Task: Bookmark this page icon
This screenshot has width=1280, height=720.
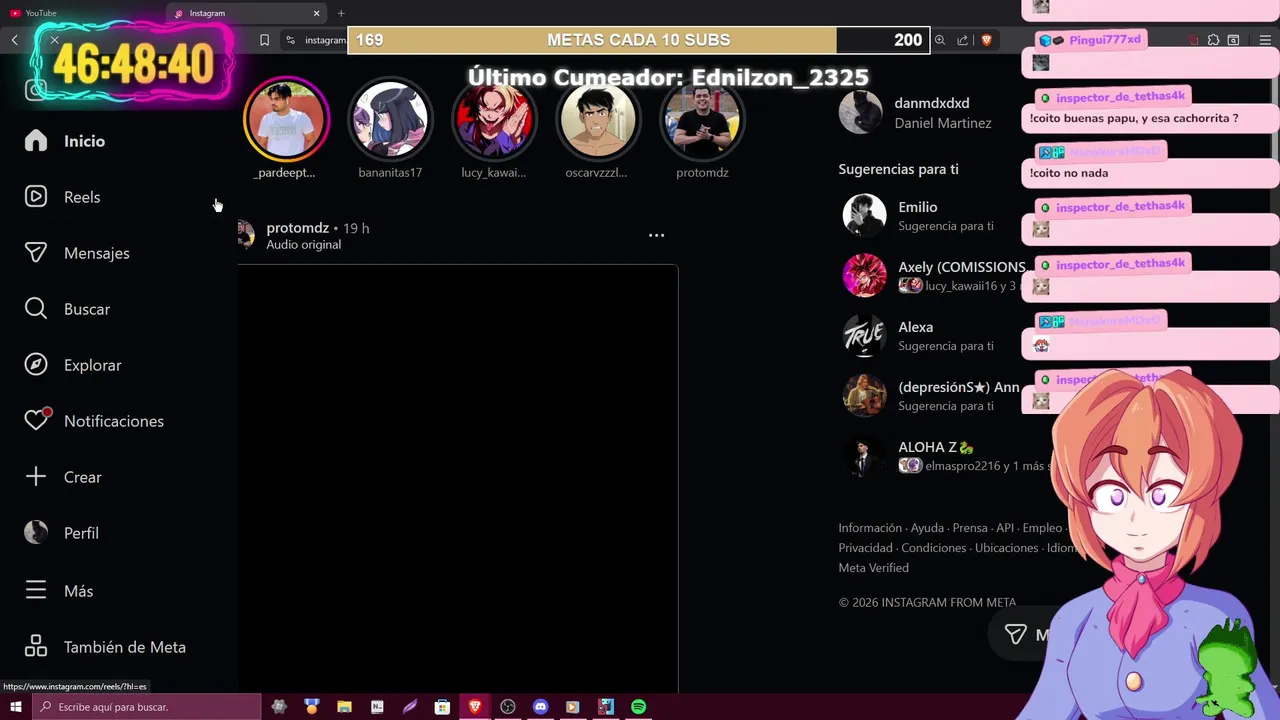Action: 264,40
